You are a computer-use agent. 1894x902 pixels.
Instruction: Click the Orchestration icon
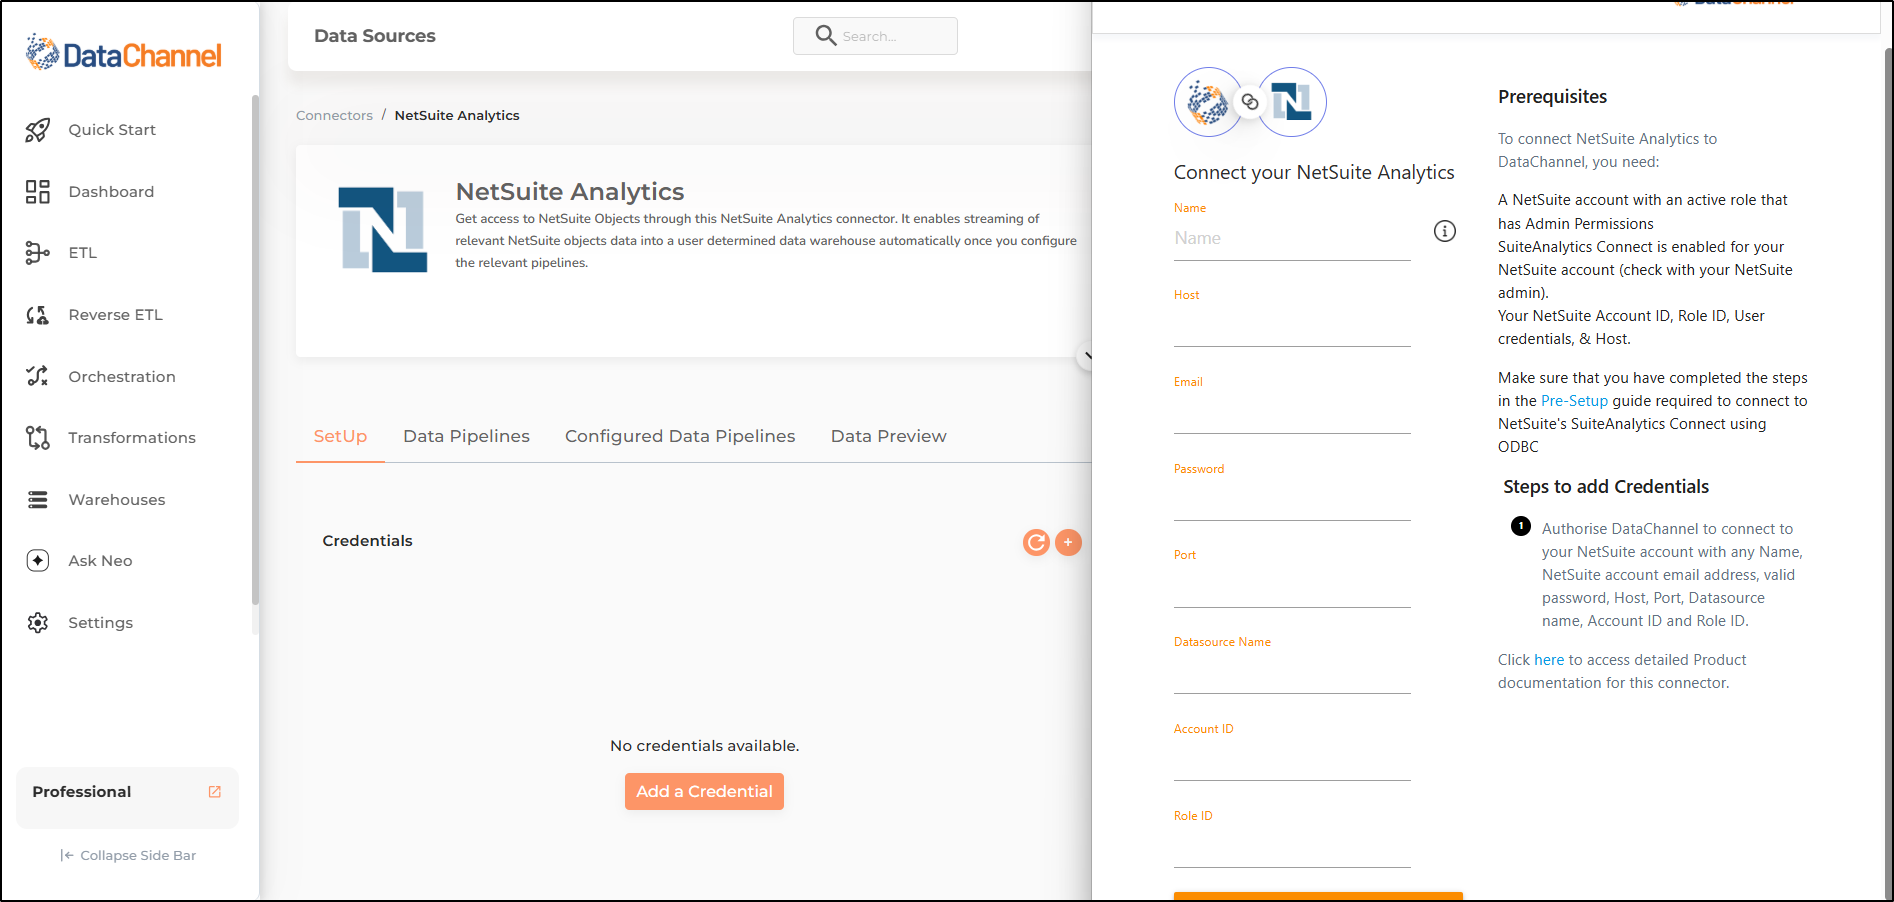[x=38, y=376]
